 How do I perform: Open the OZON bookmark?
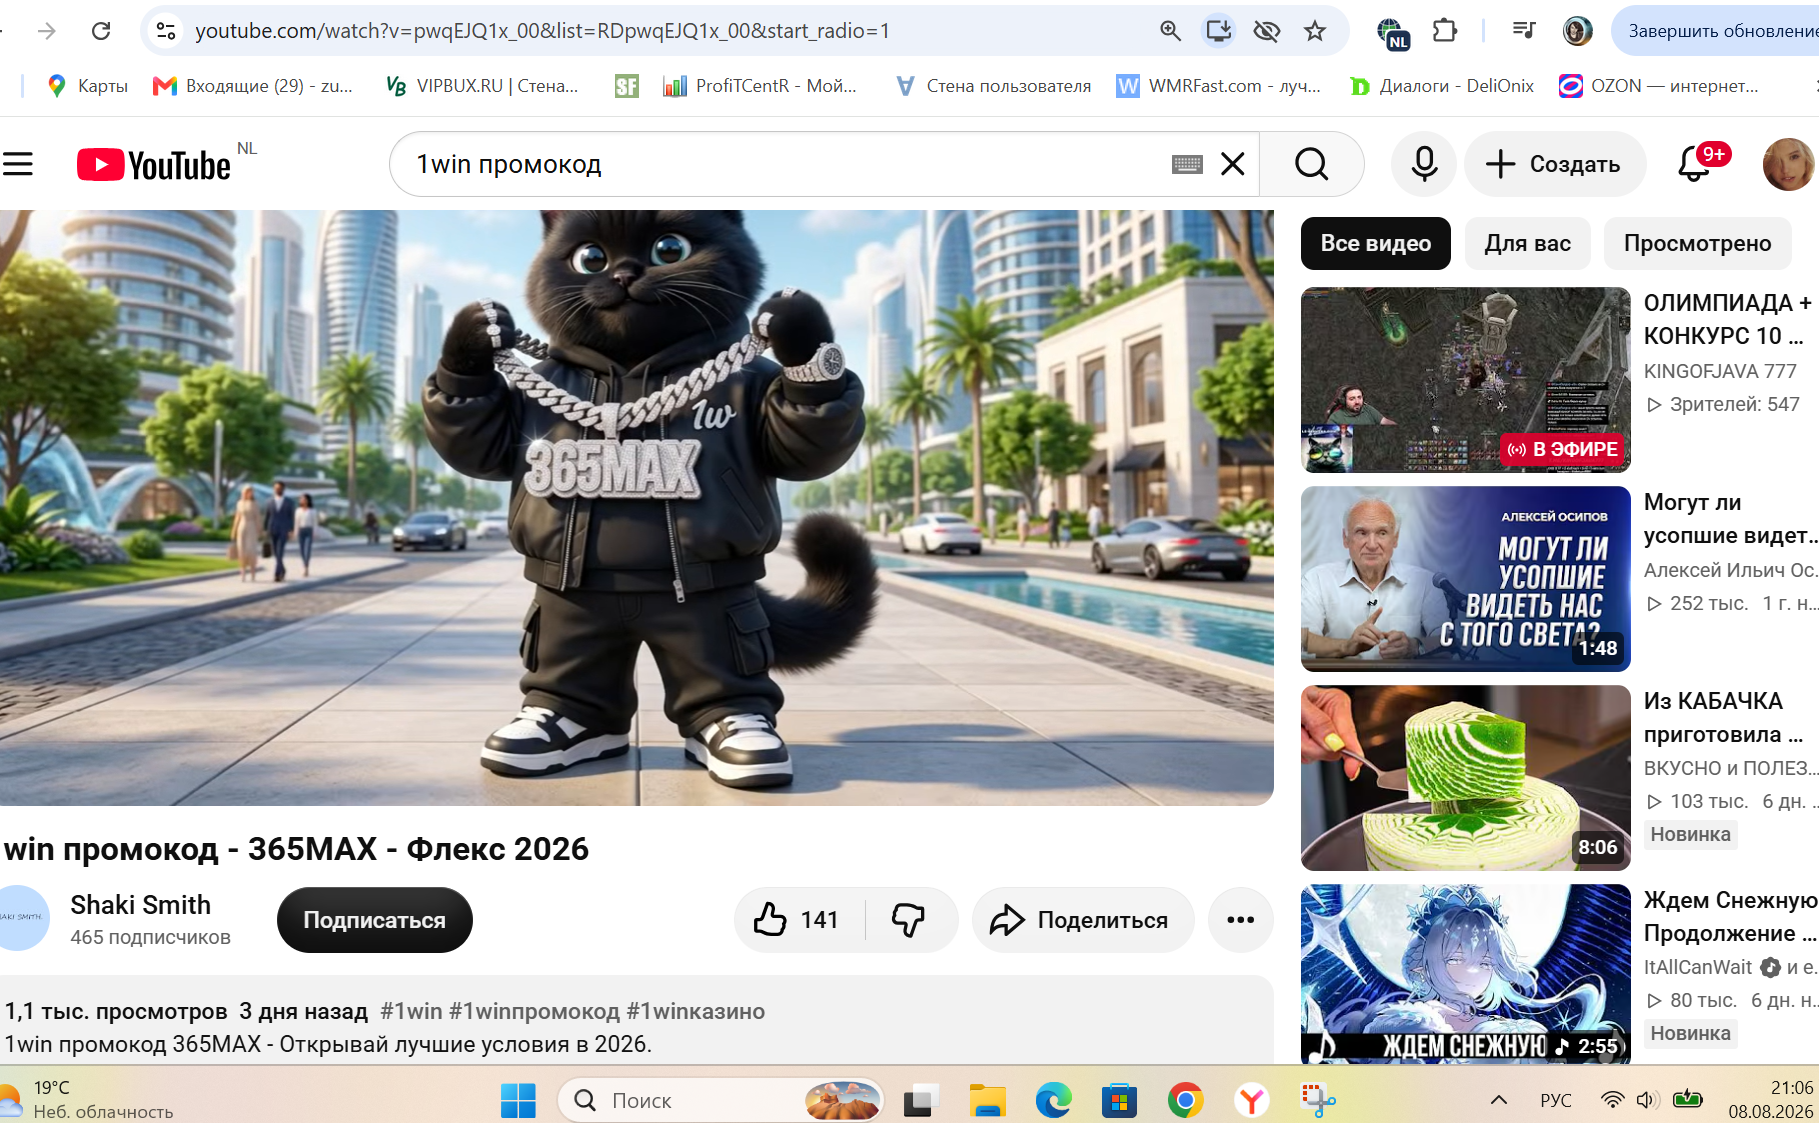click(1659, 86)
